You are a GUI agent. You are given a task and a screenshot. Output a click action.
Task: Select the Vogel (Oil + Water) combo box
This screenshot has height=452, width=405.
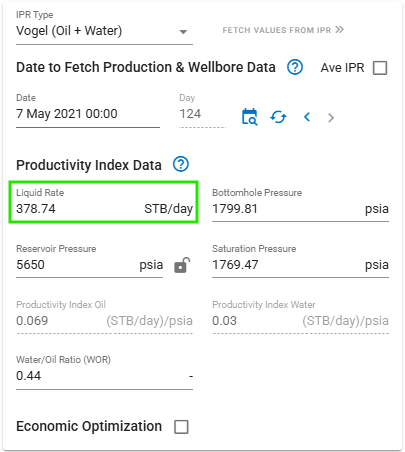(x=104, y=31)
